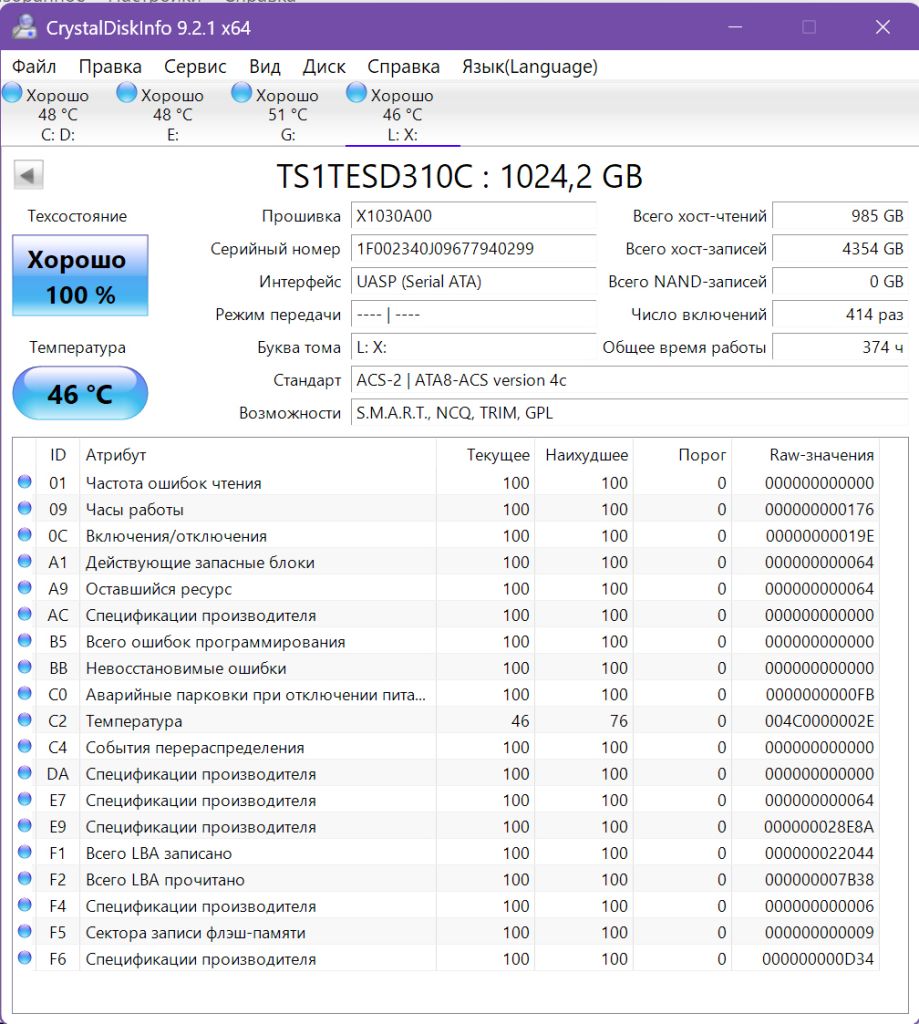Click raw value 000000028E8A in row E9

tap(818, 827)
